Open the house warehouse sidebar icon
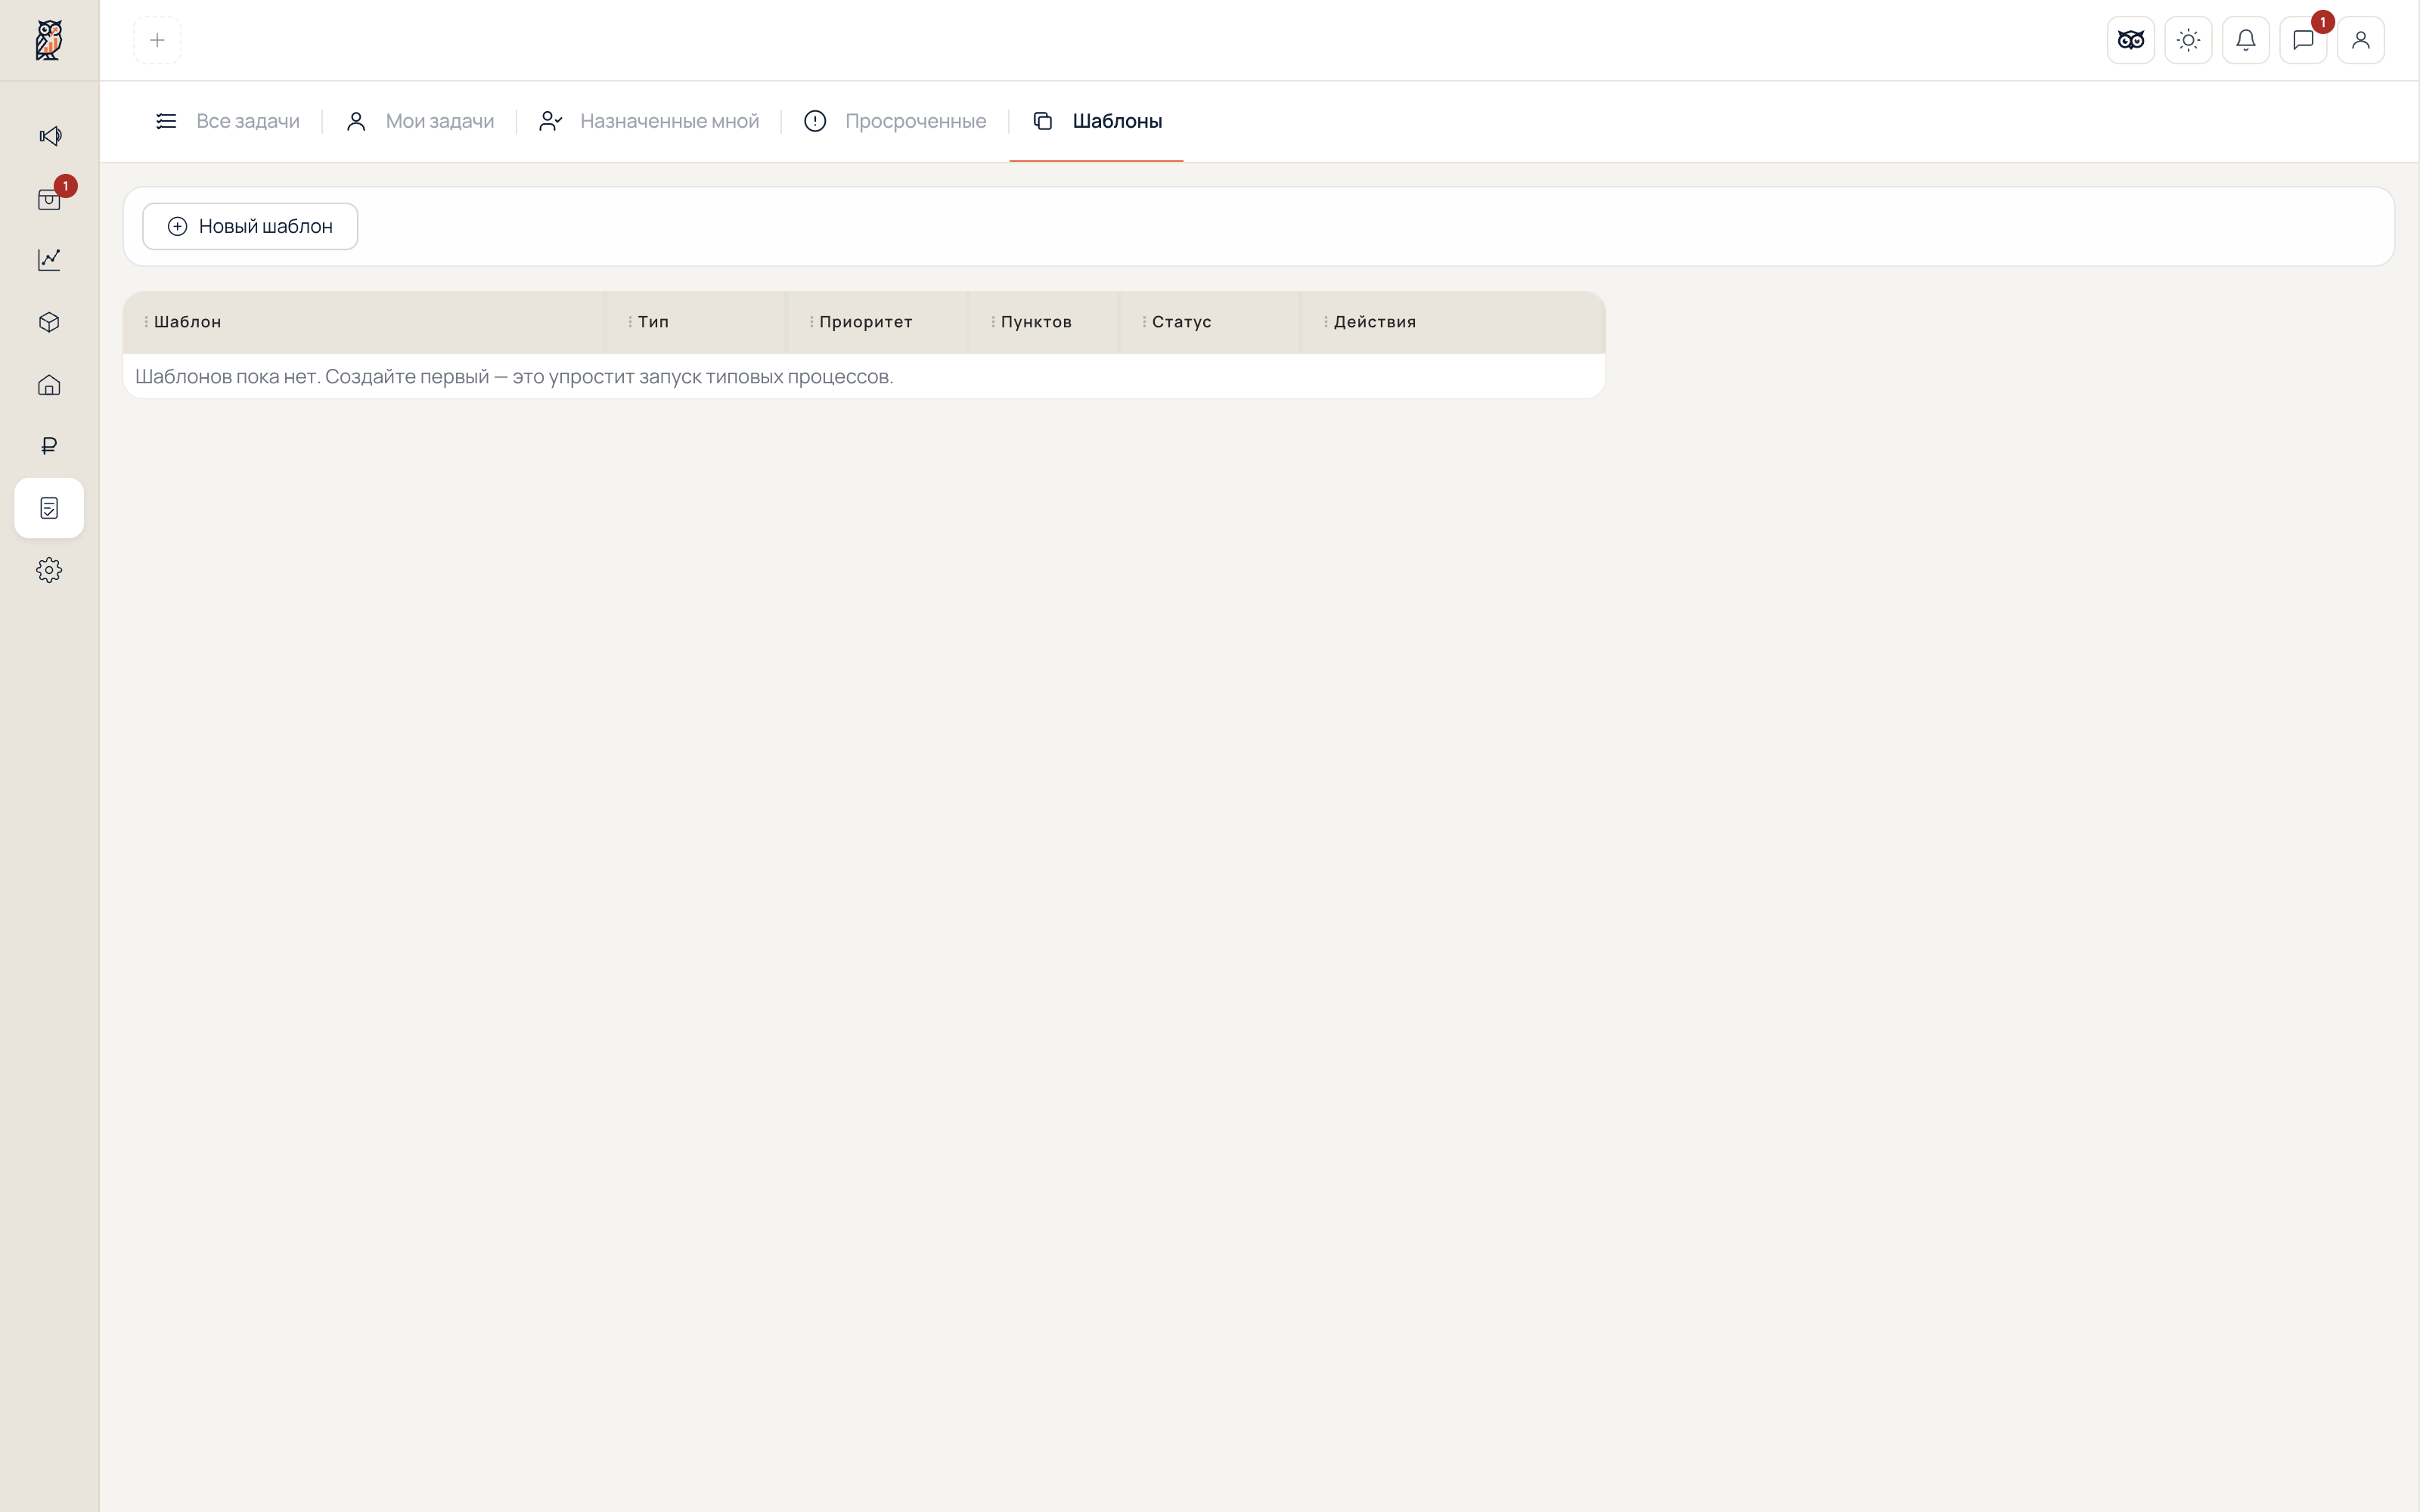The height and width of the screenshot is (1512, 2420). coord(50,385)
